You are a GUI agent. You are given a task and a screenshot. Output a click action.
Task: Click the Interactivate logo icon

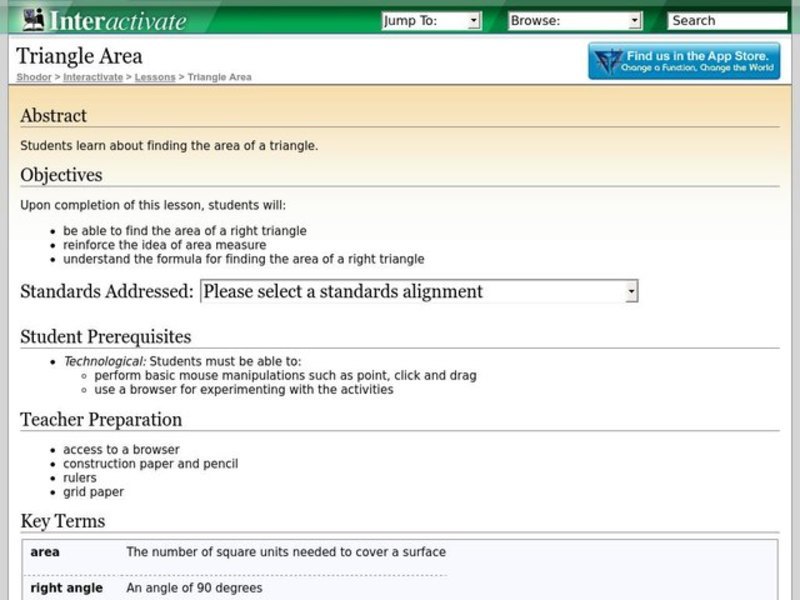coord(33,19)
